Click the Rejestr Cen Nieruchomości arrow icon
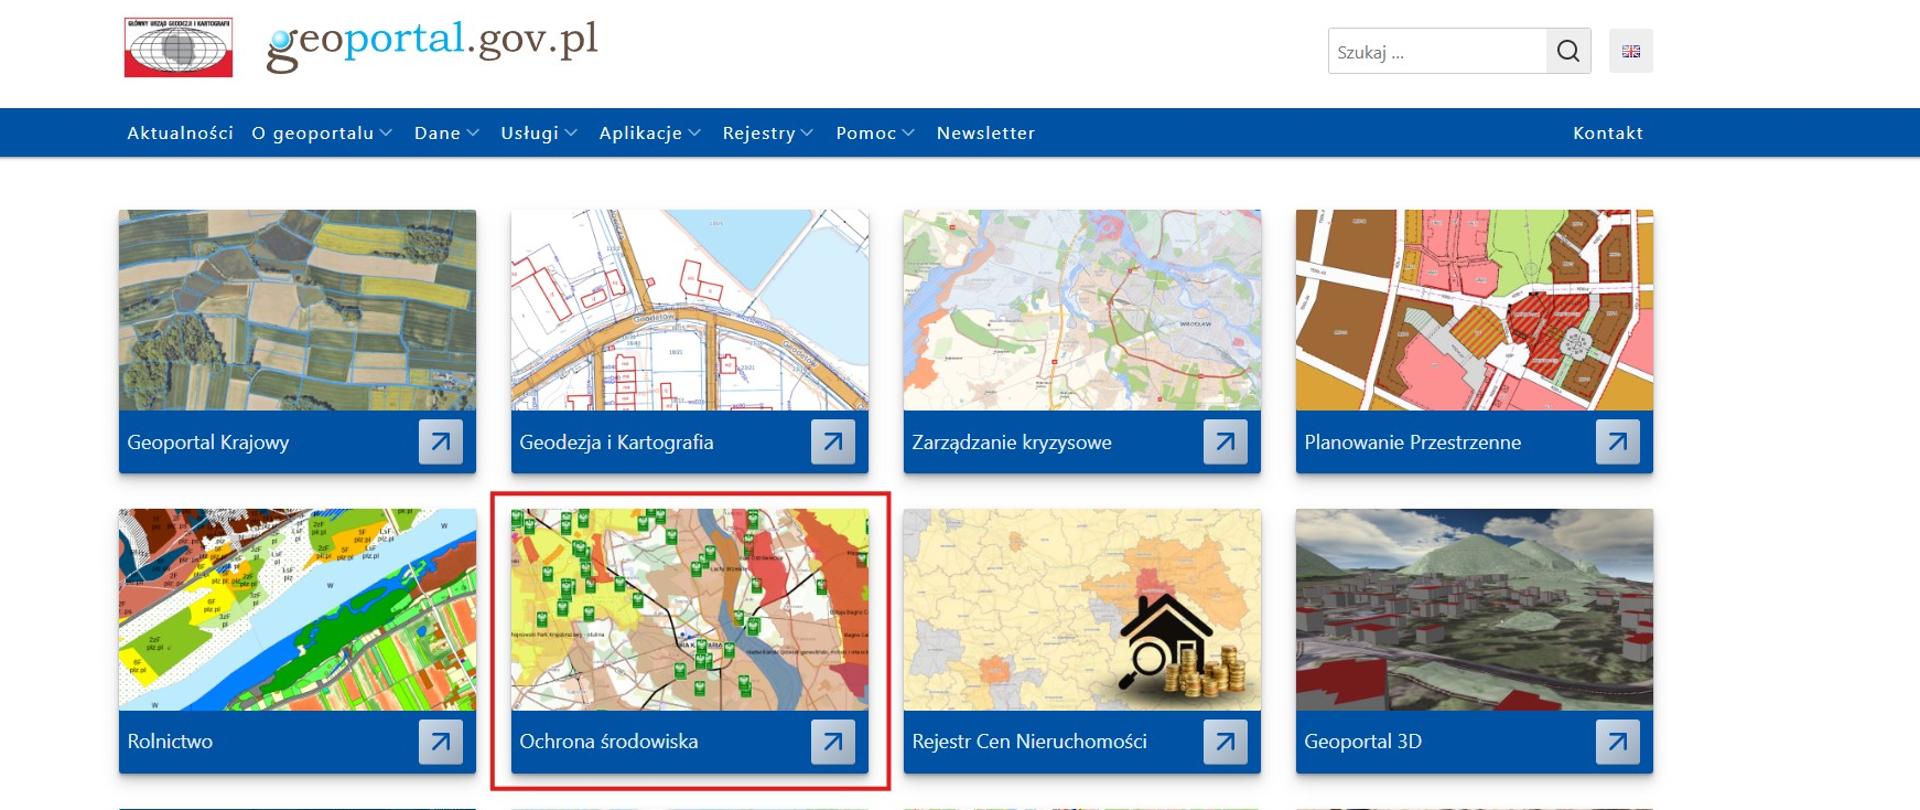The height and width of the screenshot is (810, 1920). click(x=1225, y=742)
